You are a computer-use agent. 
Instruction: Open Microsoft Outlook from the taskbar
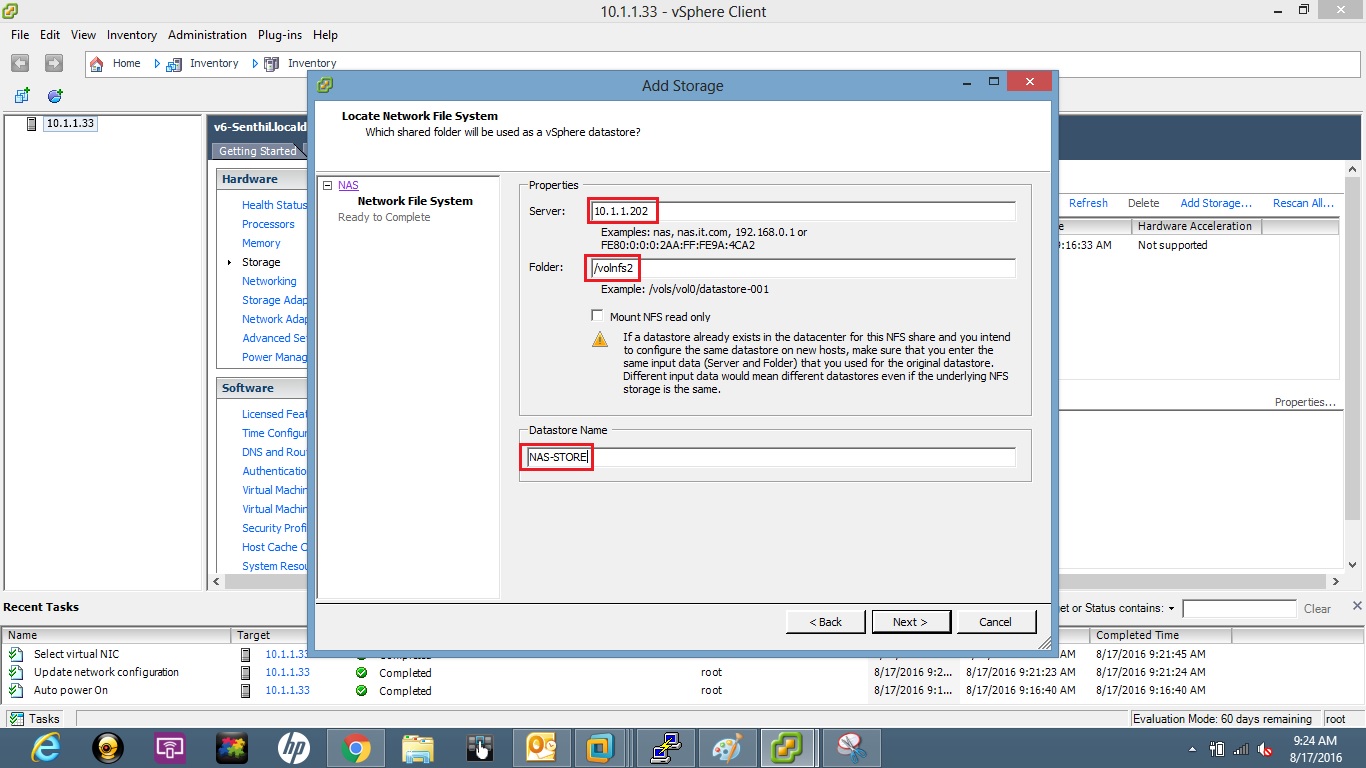point(541,747)
